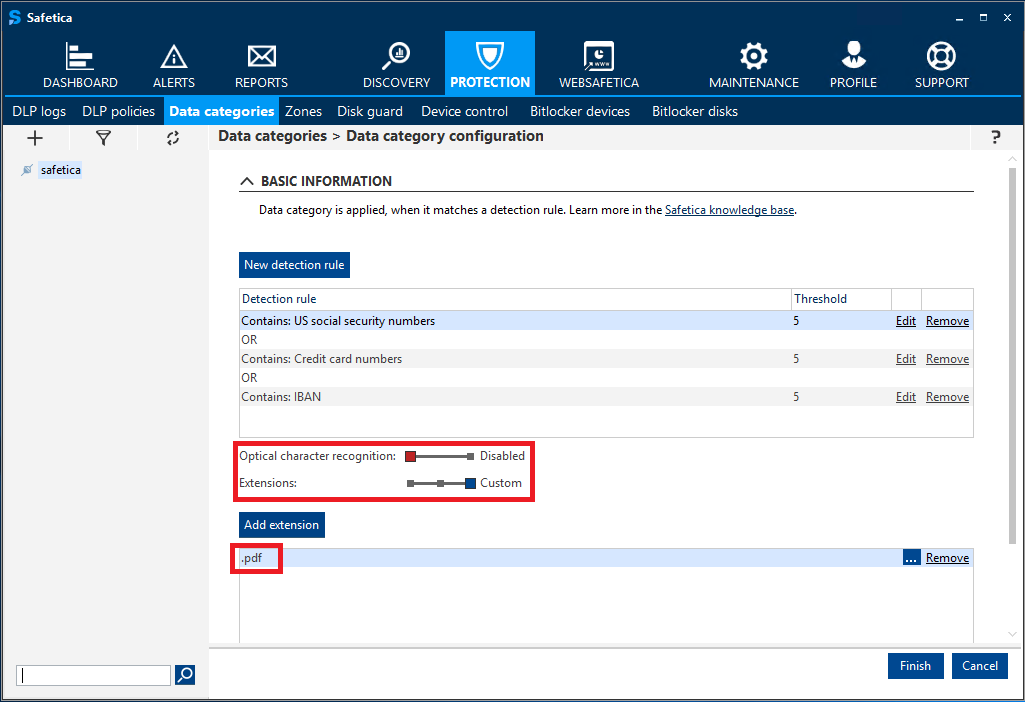Switch to the Disk guard tab
The image size is (1025, 702).
pos(370,111)
